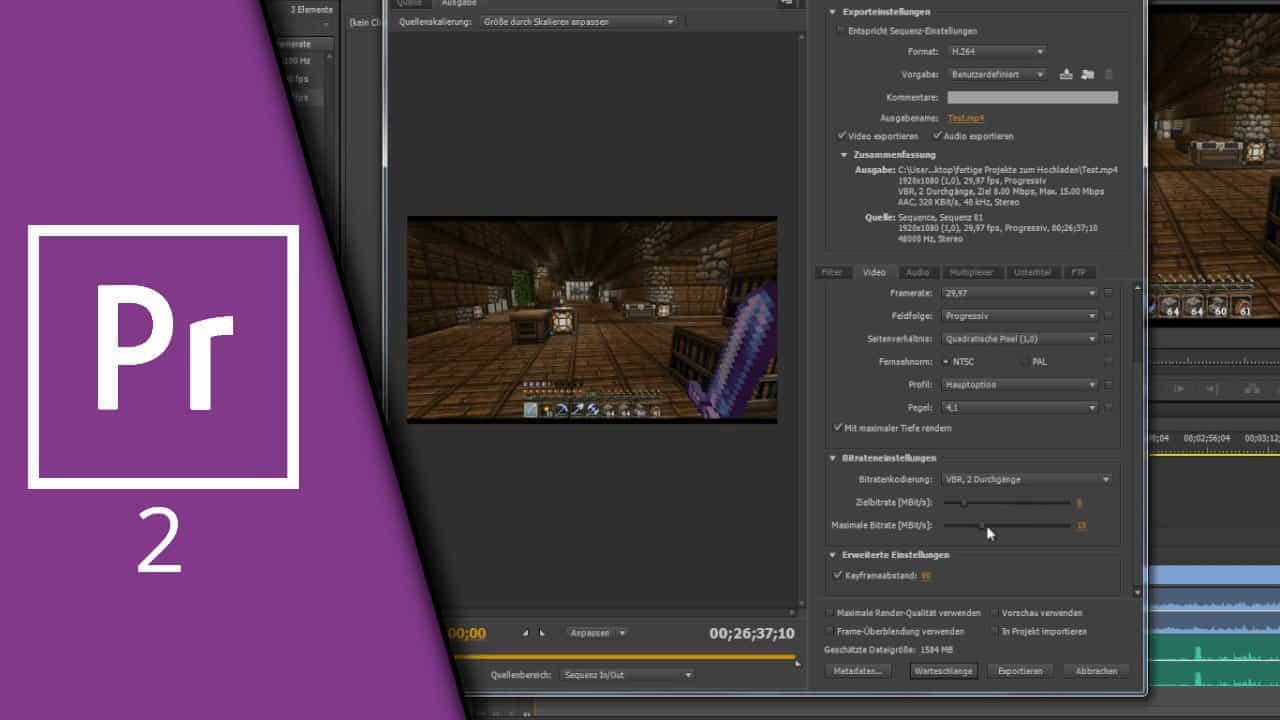Open the Pegel dropdown showing 4,1
The width and height of the screenshot is (1280, 720).
coord(1020,407)
